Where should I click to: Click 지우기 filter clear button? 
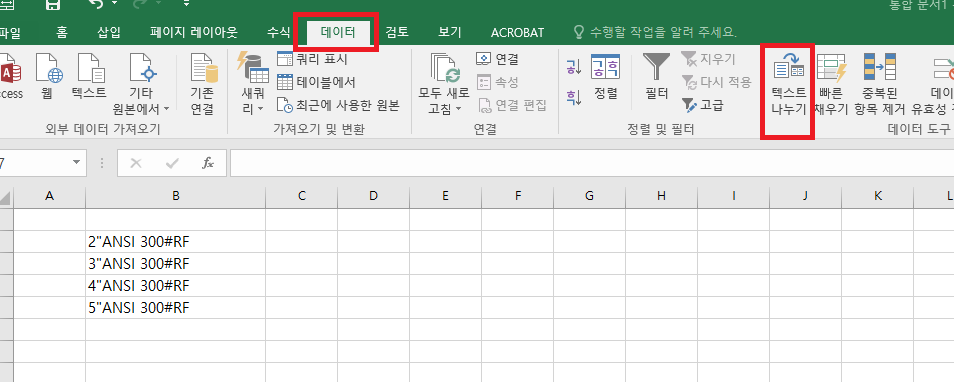click(708, 60)
